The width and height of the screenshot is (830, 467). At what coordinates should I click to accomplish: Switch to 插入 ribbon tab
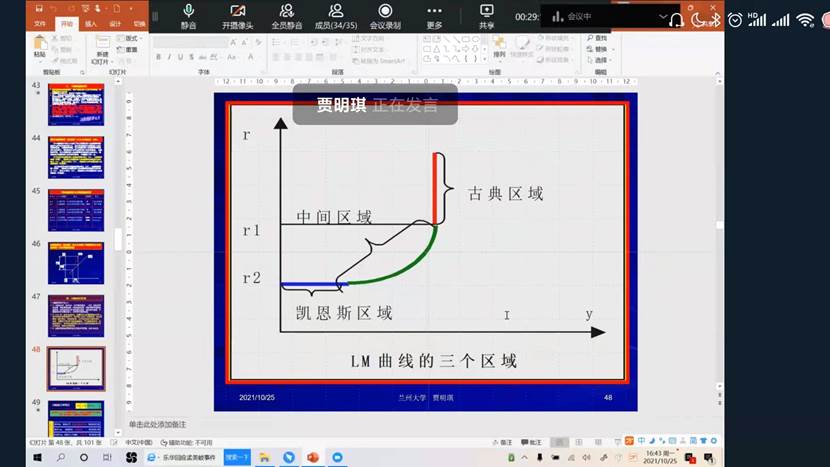coord(91,23)
